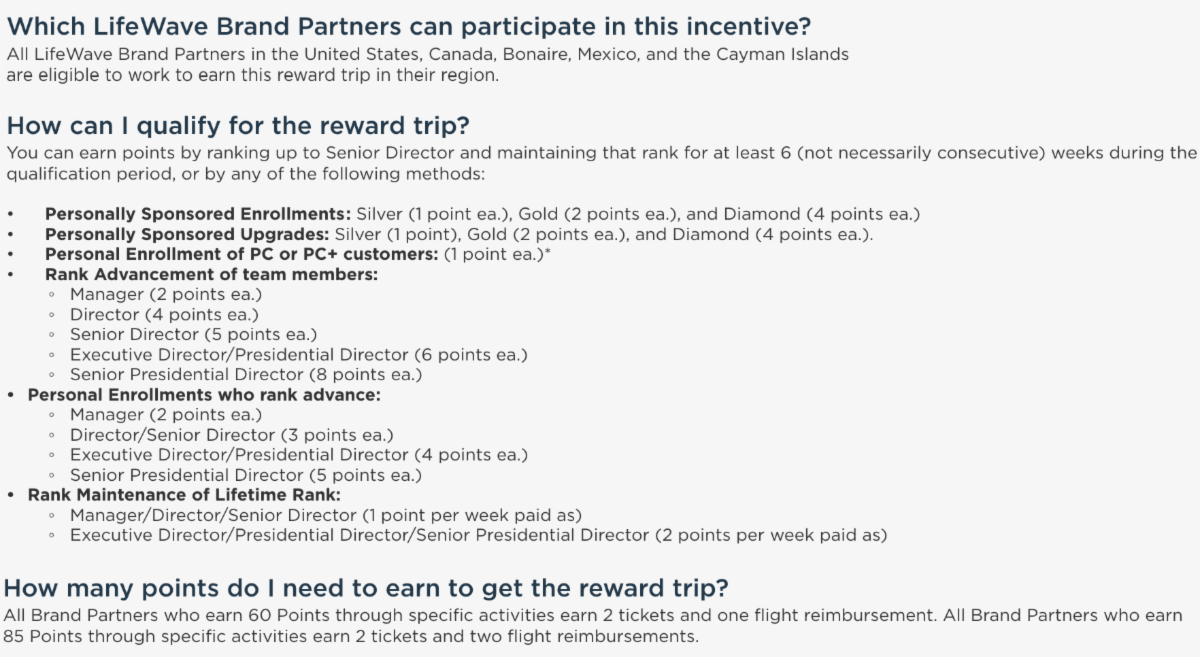
Task: Click the 'Which LifeWave Brand Partners can participate' heading
Action: (x=422, y=24)
